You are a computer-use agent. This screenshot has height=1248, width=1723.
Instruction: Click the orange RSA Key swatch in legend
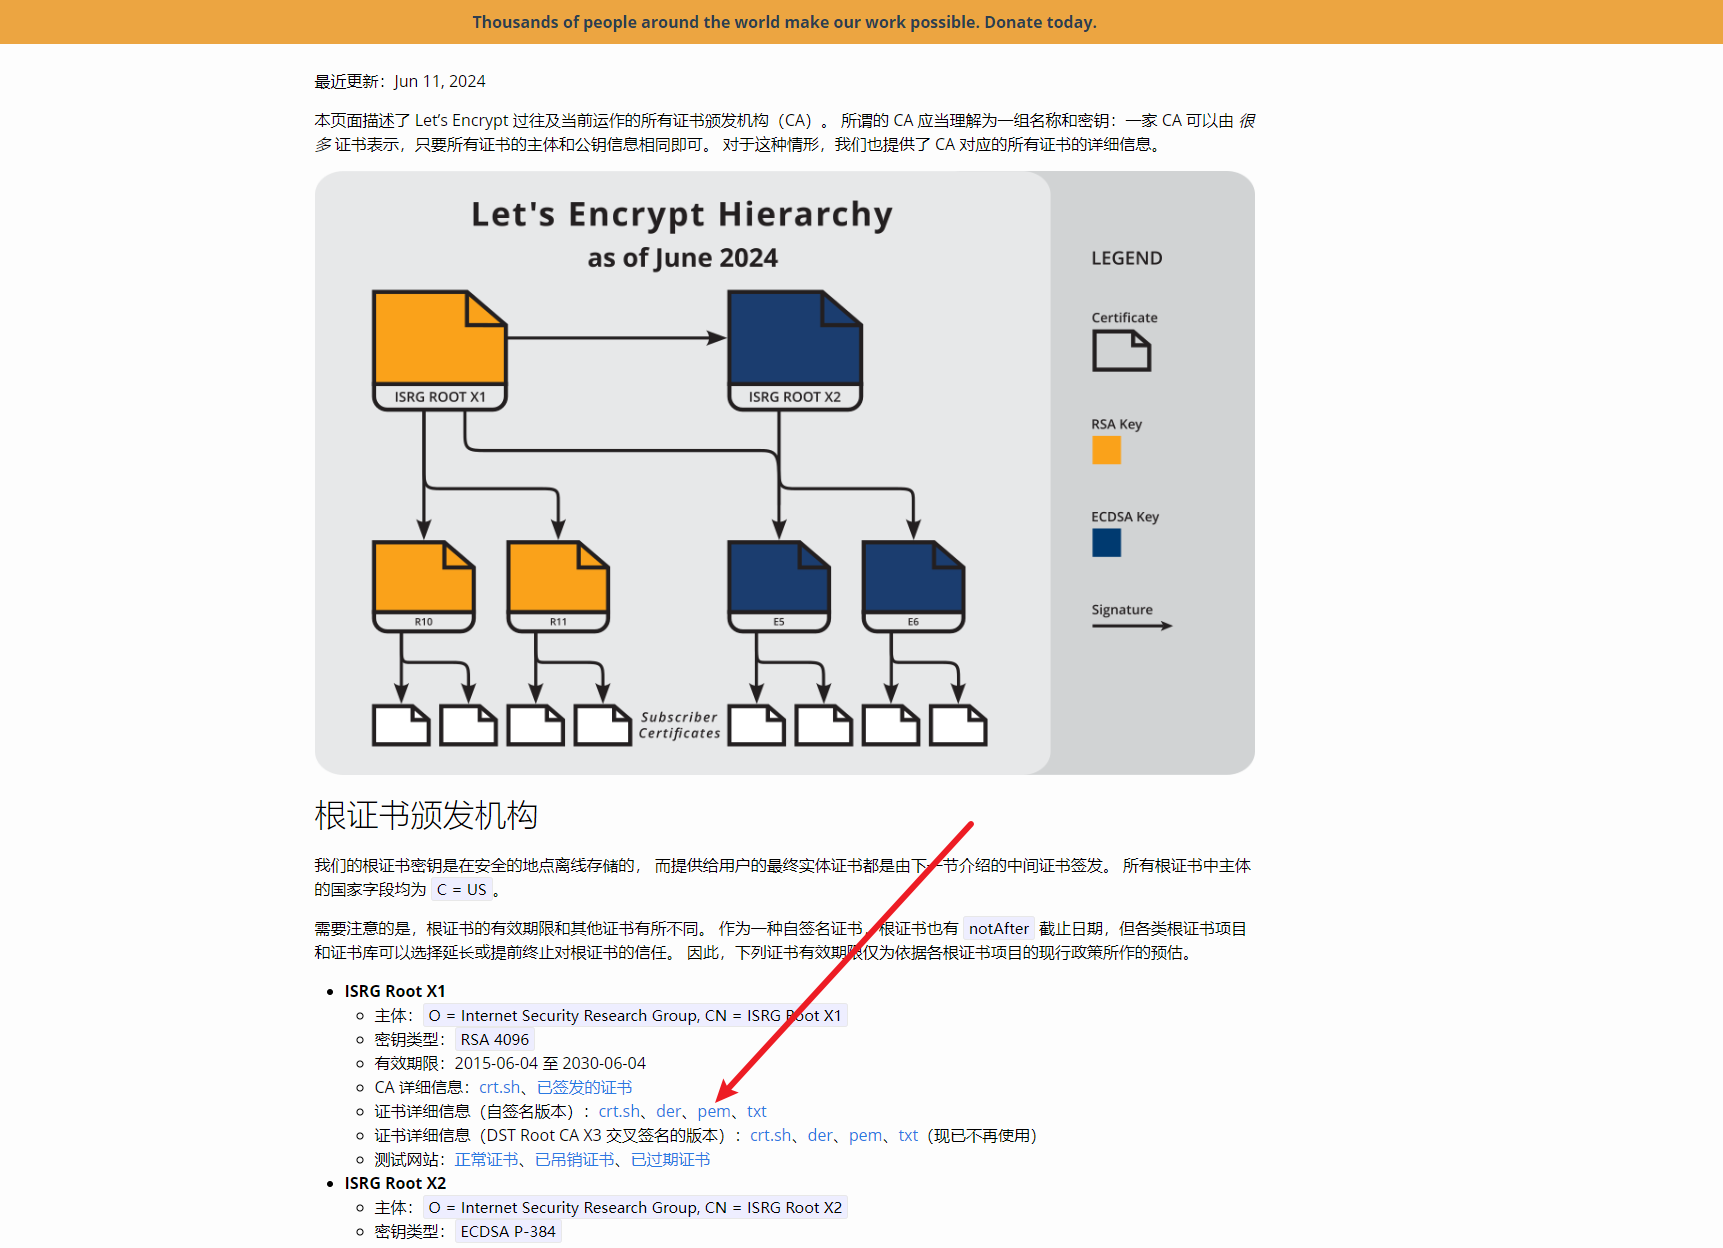coord(1106,450)
